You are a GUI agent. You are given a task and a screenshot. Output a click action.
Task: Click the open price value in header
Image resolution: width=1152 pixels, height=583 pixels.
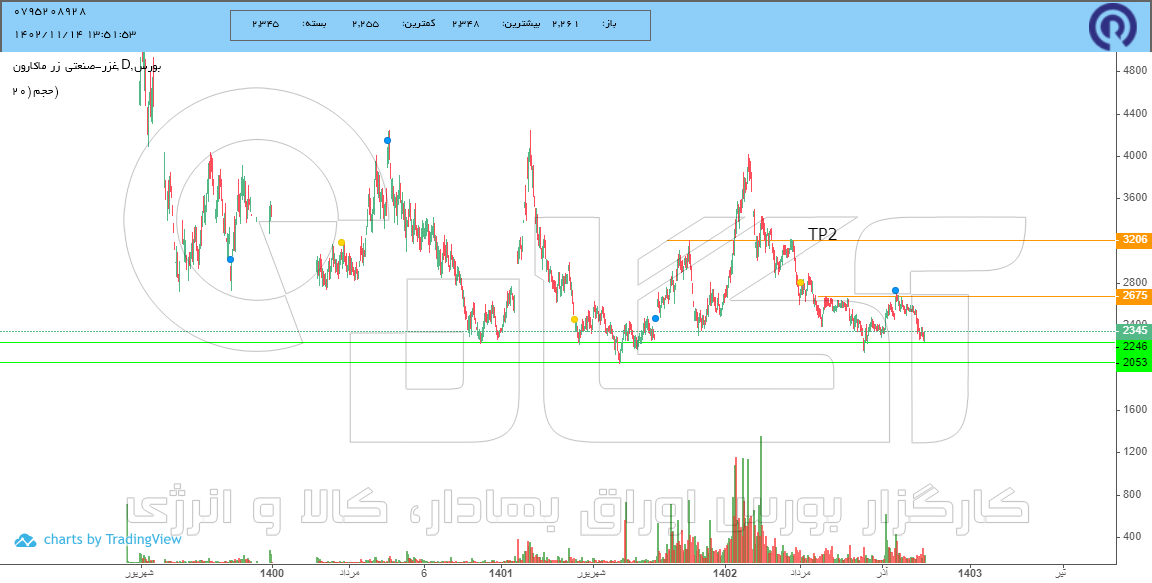click(x=564, y=24)
